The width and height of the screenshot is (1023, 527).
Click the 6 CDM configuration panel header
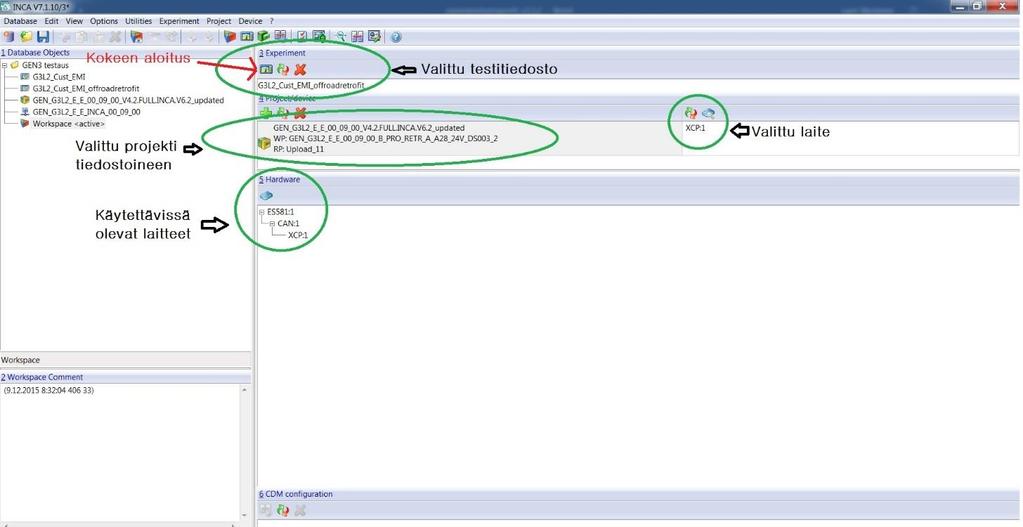296,494
